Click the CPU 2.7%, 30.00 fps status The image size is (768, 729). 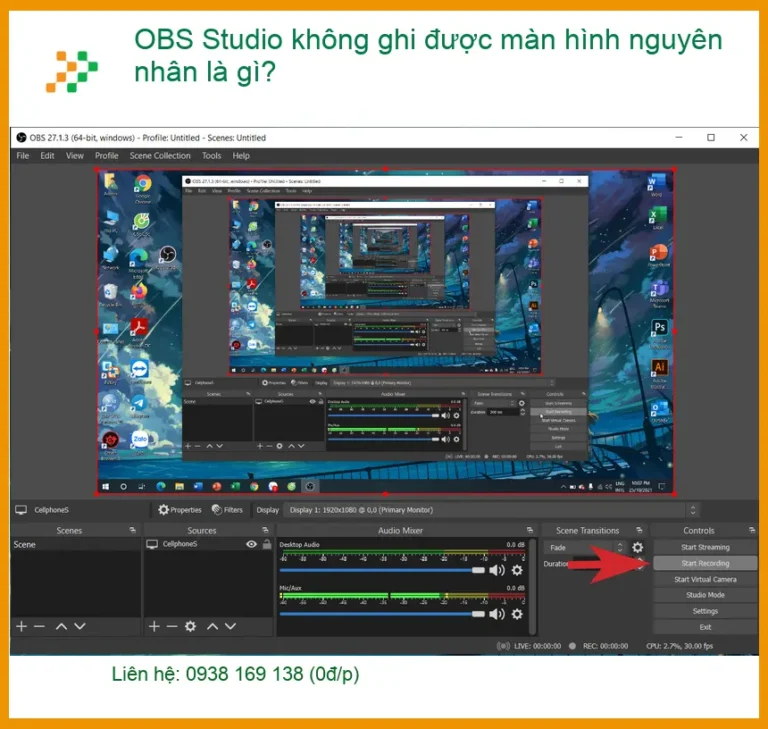click(680, 646)
